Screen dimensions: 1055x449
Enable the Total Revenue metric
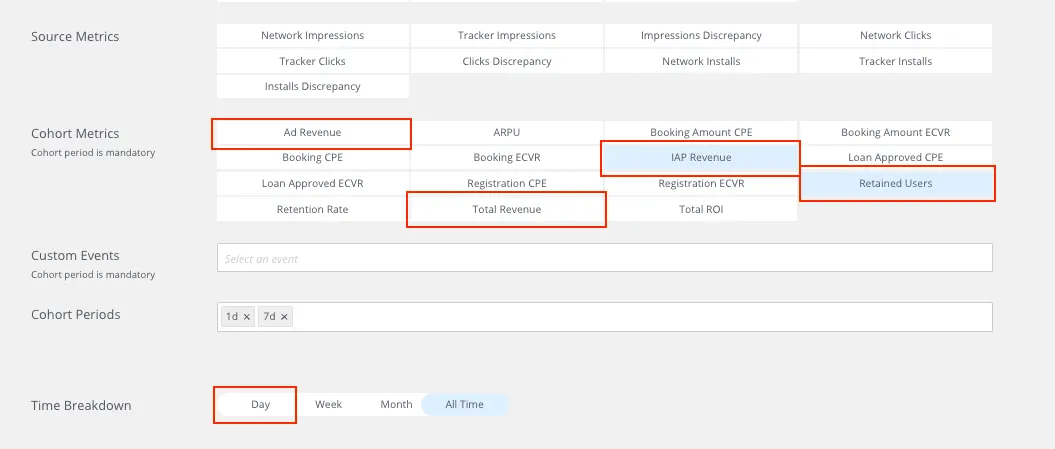point(506,210)
